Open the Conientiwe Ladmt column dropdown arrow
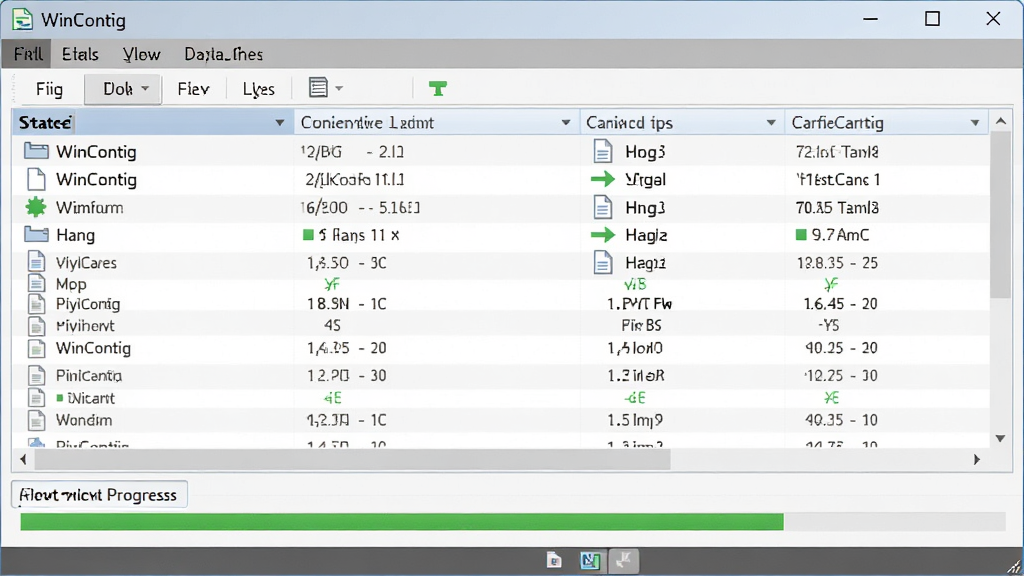This screenshot has width=1024, height=576. tap(566, 123)
